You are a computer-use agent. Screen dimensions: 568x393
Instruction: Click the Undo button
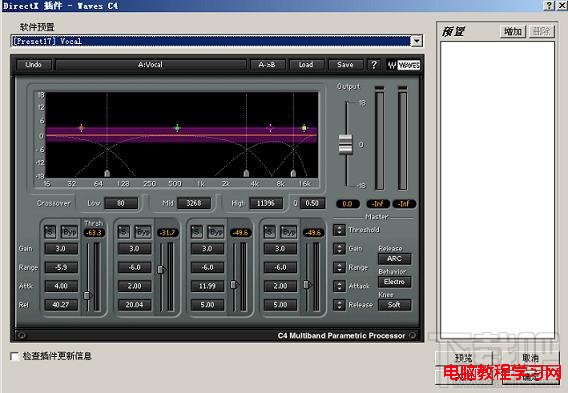34,65
